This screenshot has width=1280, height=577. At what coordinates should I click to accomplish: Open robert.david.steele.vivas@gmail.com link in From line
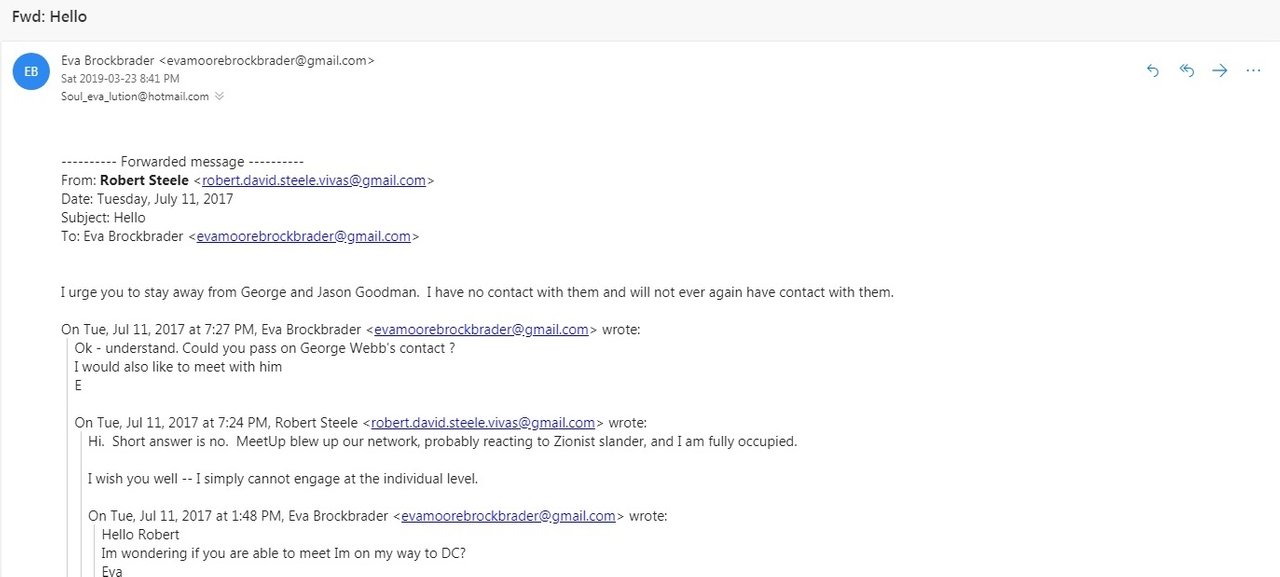coord(314,181)
